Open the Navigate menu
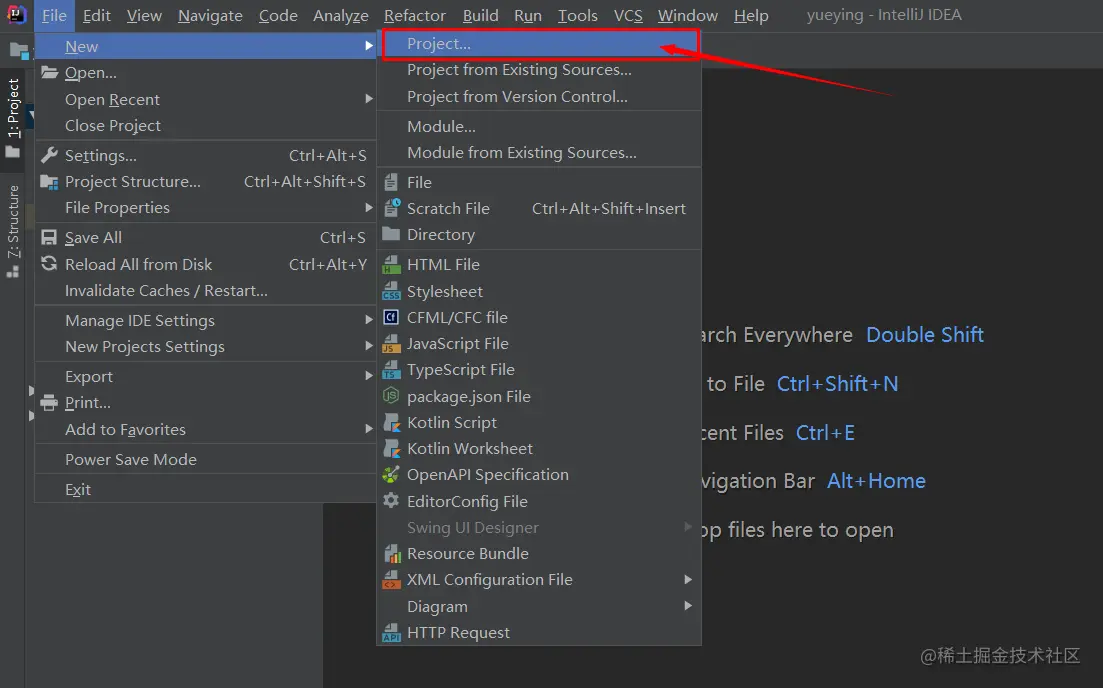 pos(210,15)
